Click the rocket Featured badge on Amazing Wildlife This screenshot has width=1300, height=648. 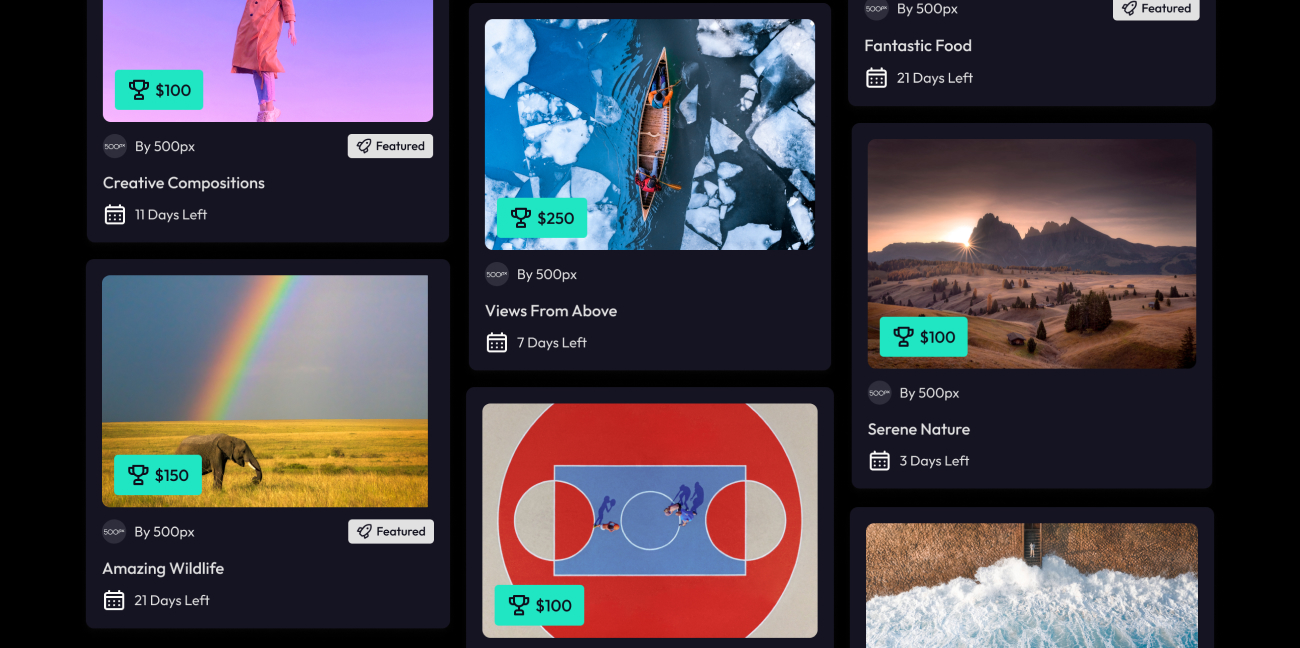391,532
